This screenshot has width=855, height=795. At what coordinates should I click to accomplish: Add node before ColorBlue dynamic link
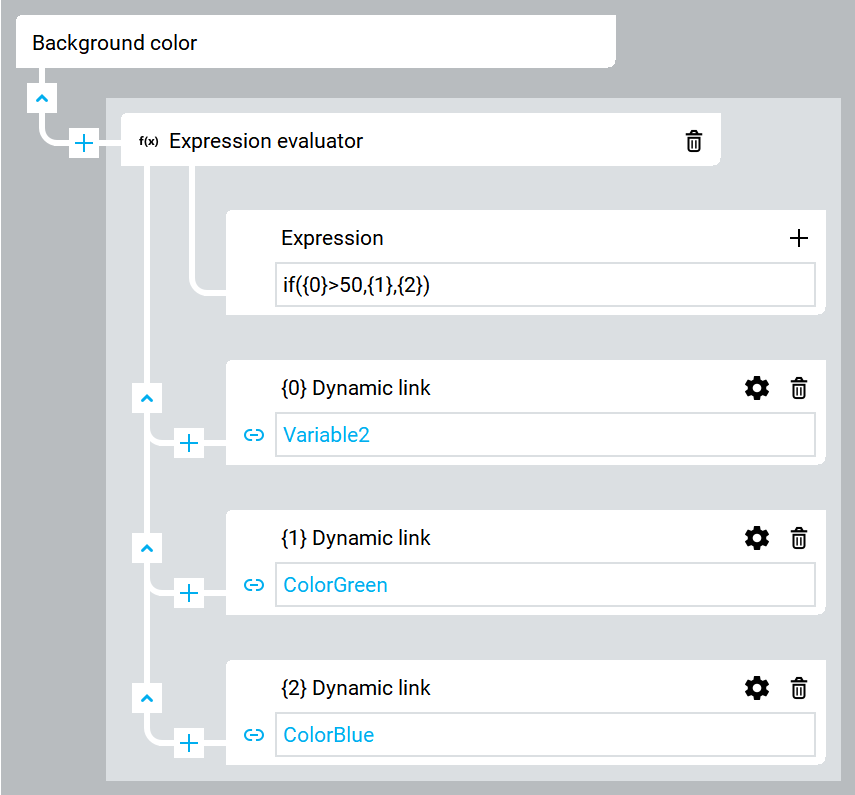(189, 743)
